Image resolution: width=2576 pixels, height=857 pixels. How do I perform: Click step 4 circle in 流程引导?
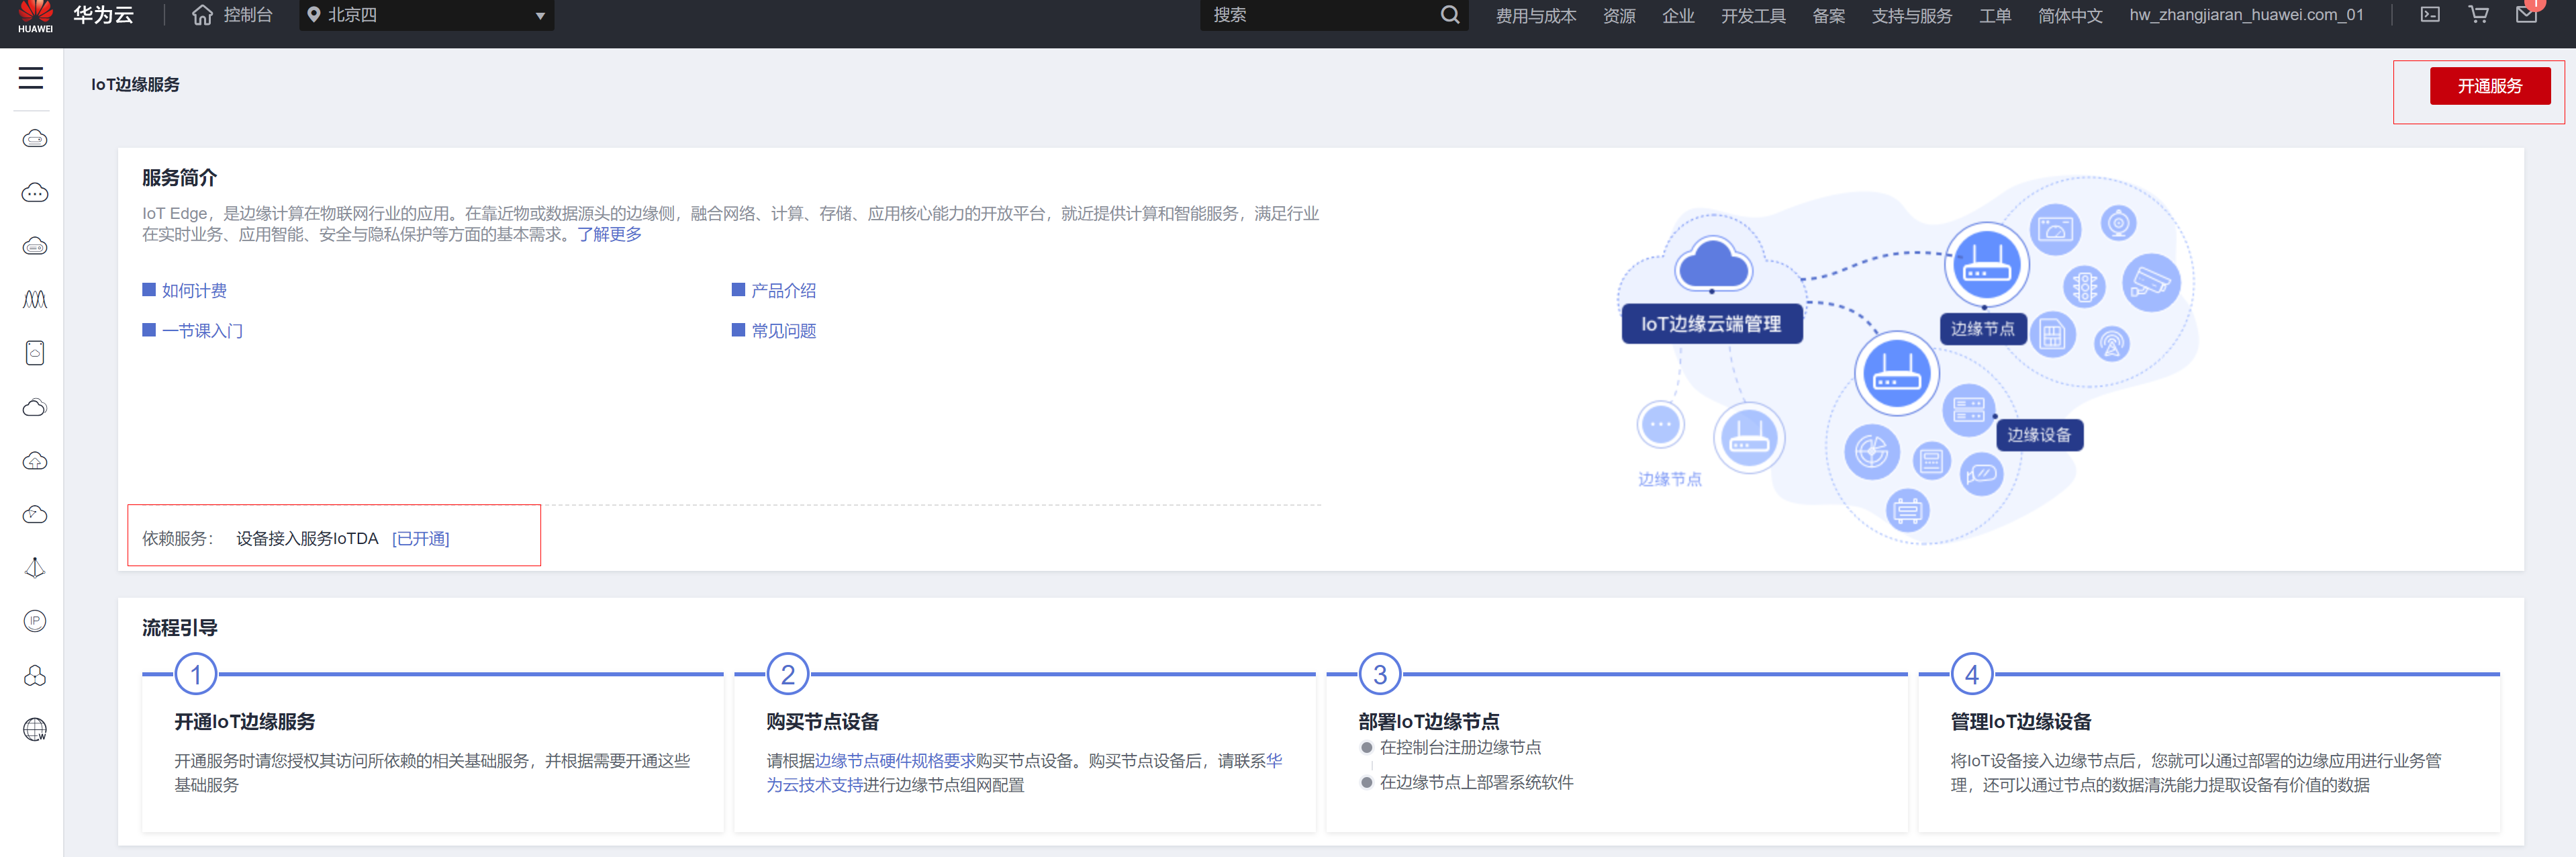click(x=1972, y=674)
